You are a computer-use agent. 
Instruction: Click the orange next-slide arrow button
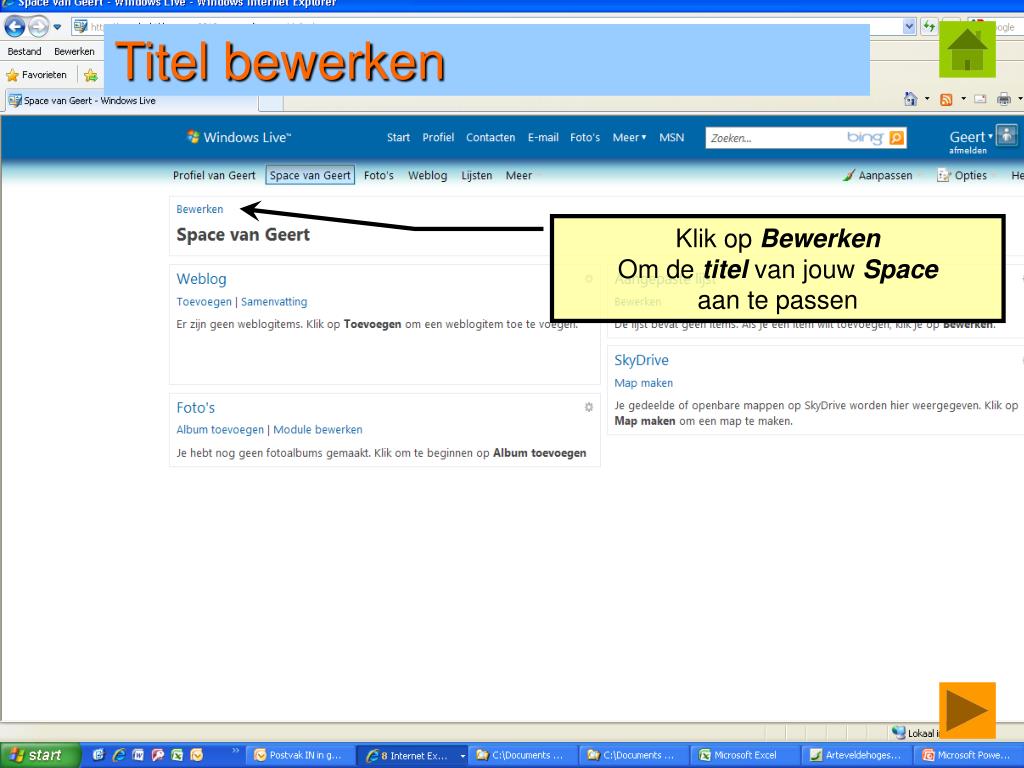(x=967, y=711)
